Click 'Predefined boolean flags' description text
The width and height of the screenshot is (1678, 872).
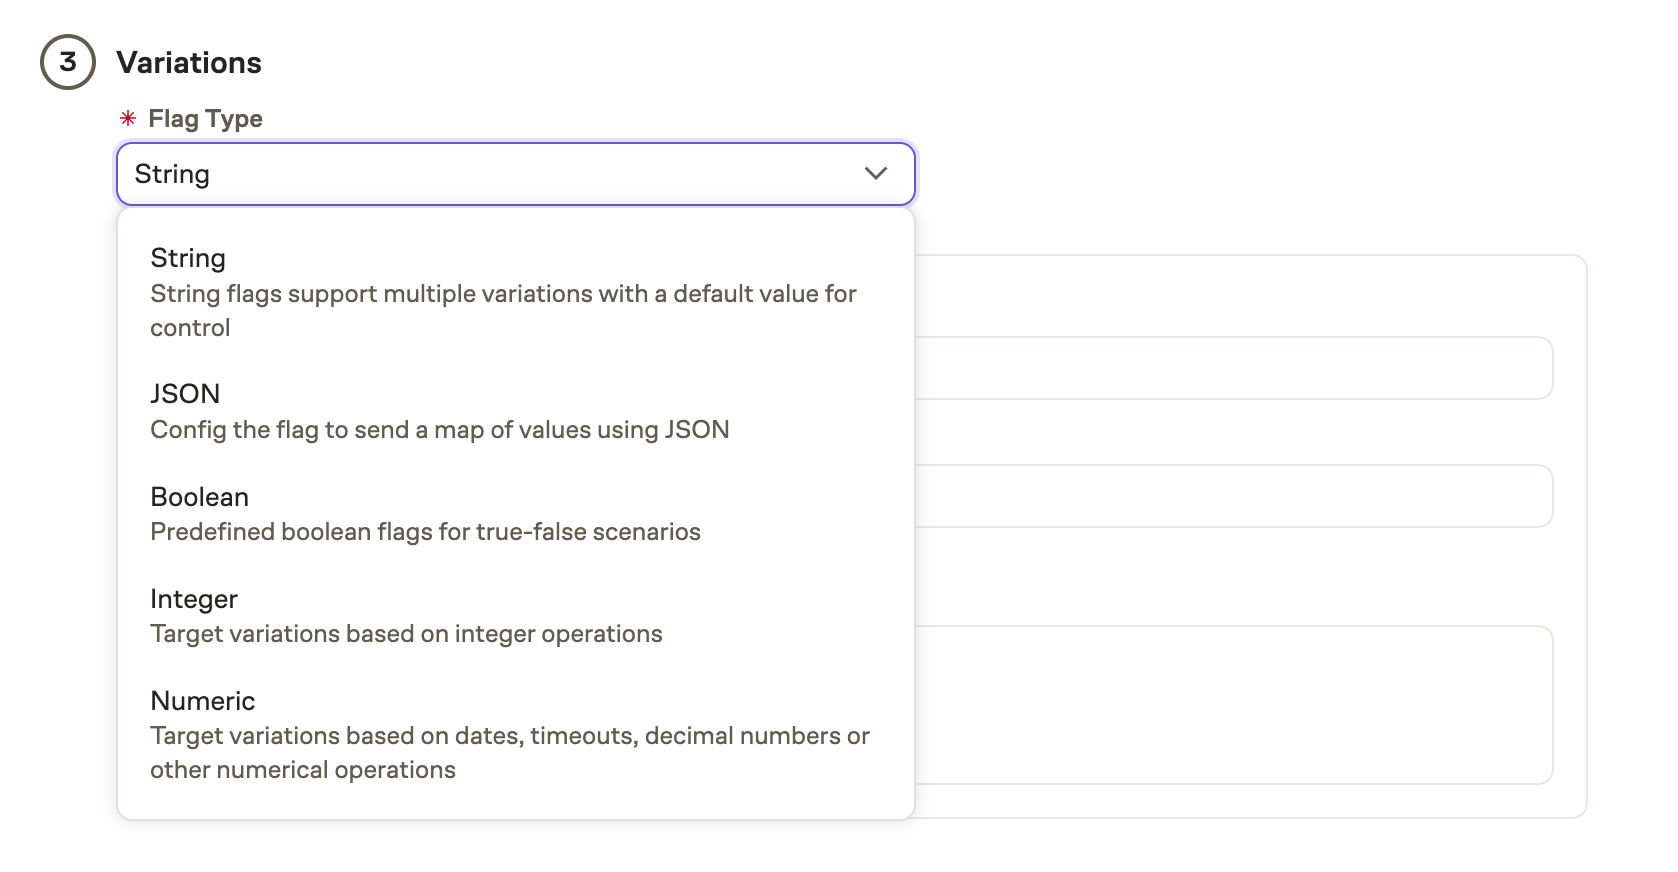pyautogui.click(x=425, y=532)
